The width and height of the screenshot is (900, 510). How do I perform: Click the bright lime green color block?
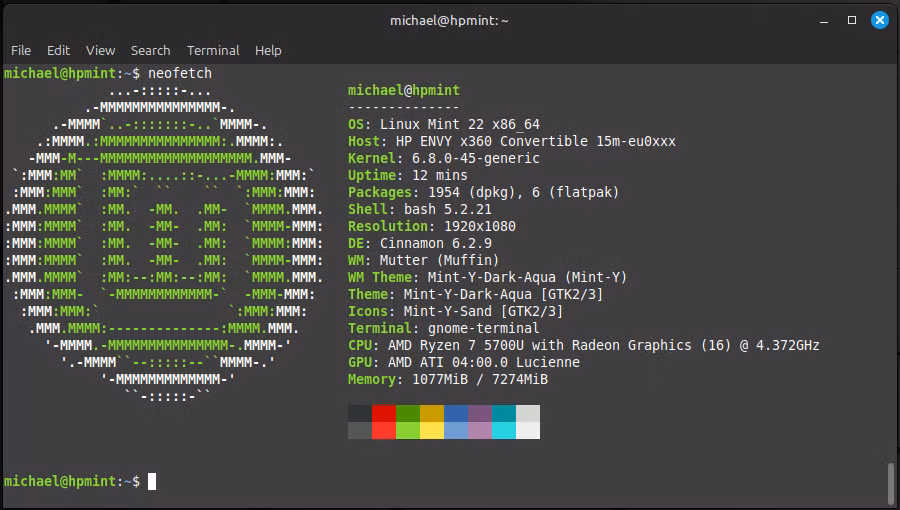[408, 430]
